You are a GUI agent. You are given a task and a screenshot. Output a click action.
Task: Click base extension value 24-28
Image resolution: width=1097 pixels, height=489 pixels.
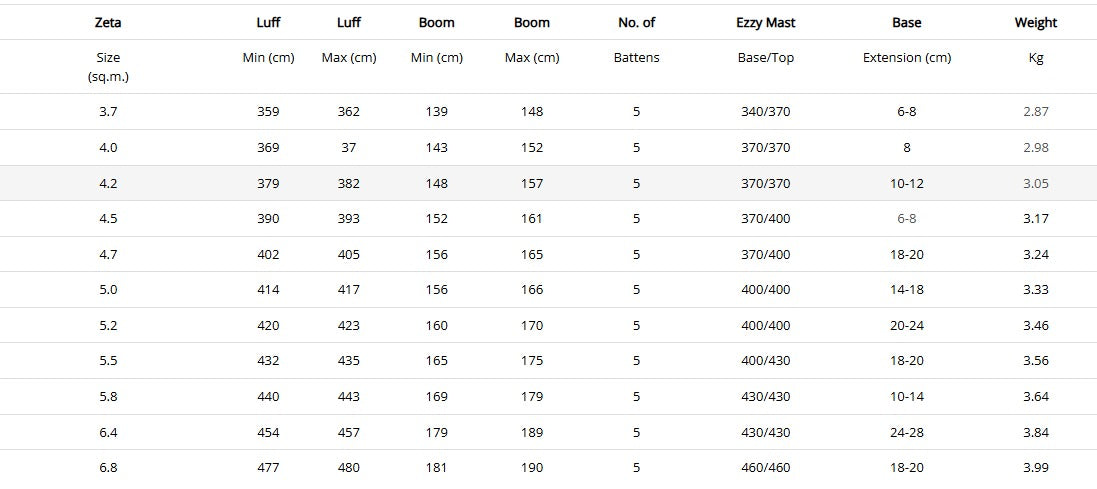click(x=906, y=432)
